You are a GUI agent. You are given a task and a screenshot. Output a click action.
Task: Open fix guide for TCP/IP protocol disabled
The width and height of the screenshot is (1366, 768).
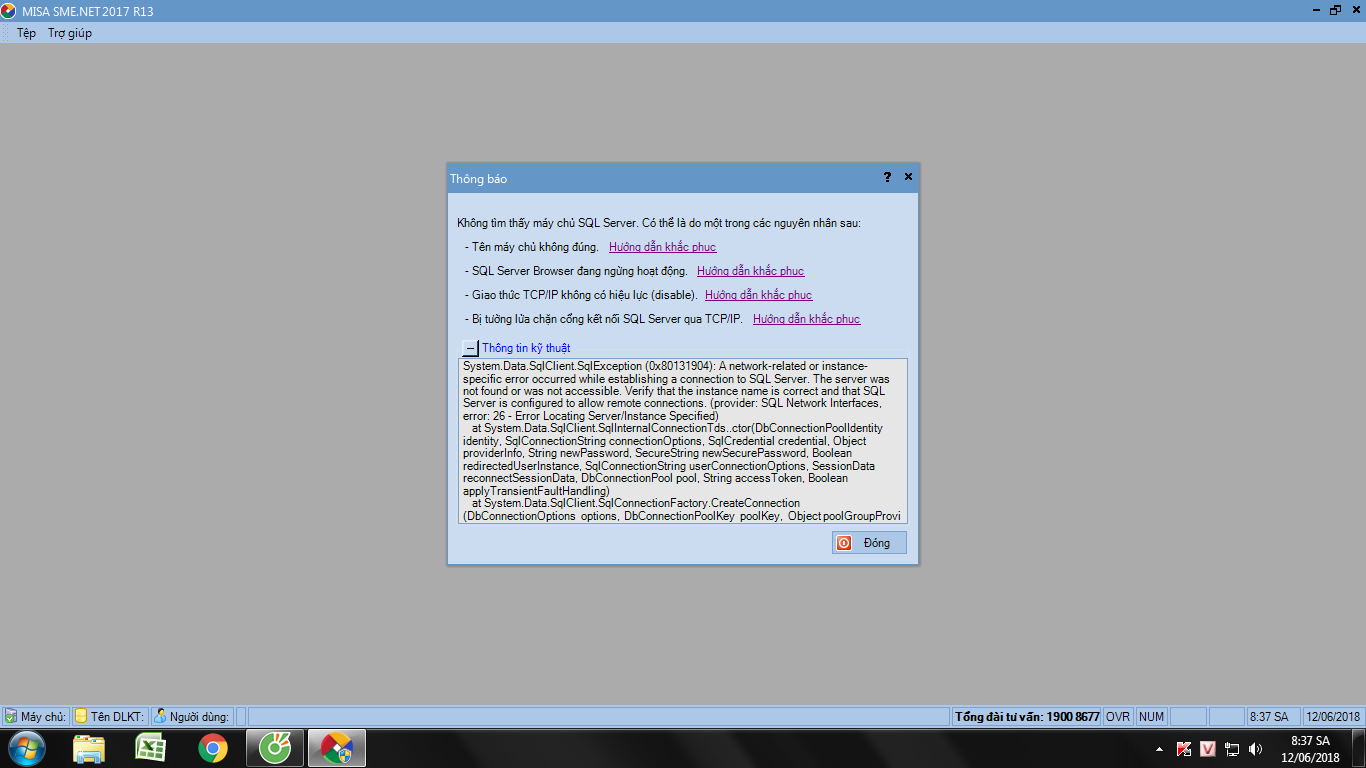(758, 295)
